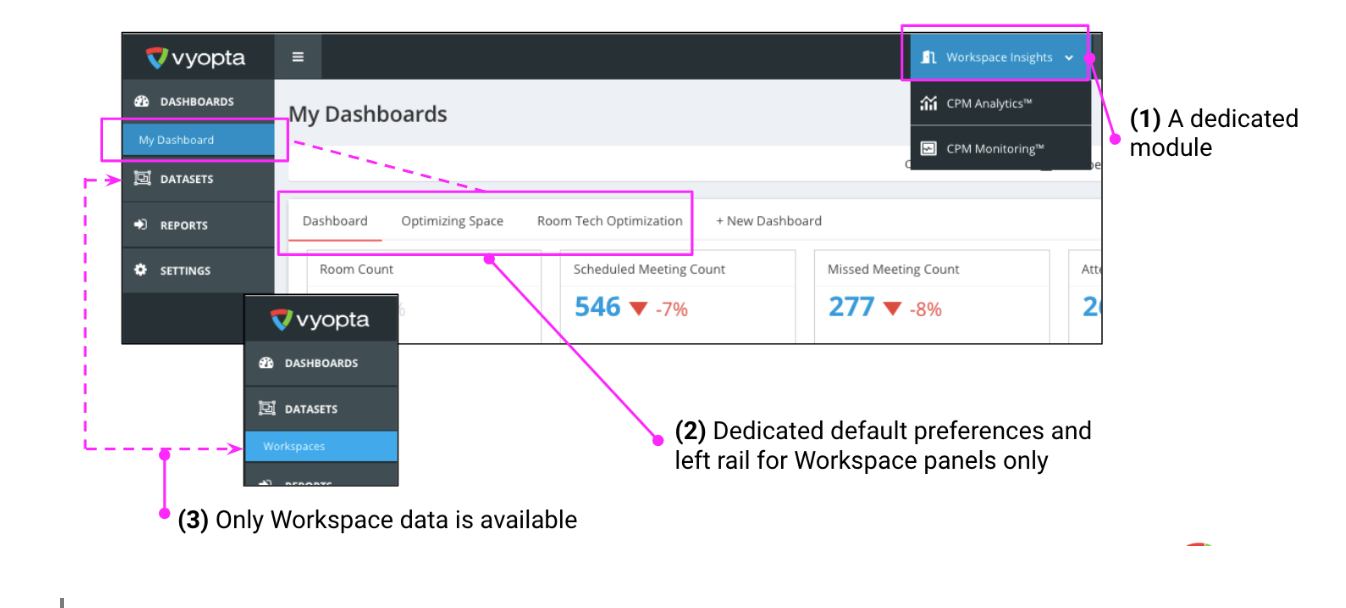Click the Reports arrow icon in sidebar
Viewport: 1346px width, 608px height.
[141, 225]
